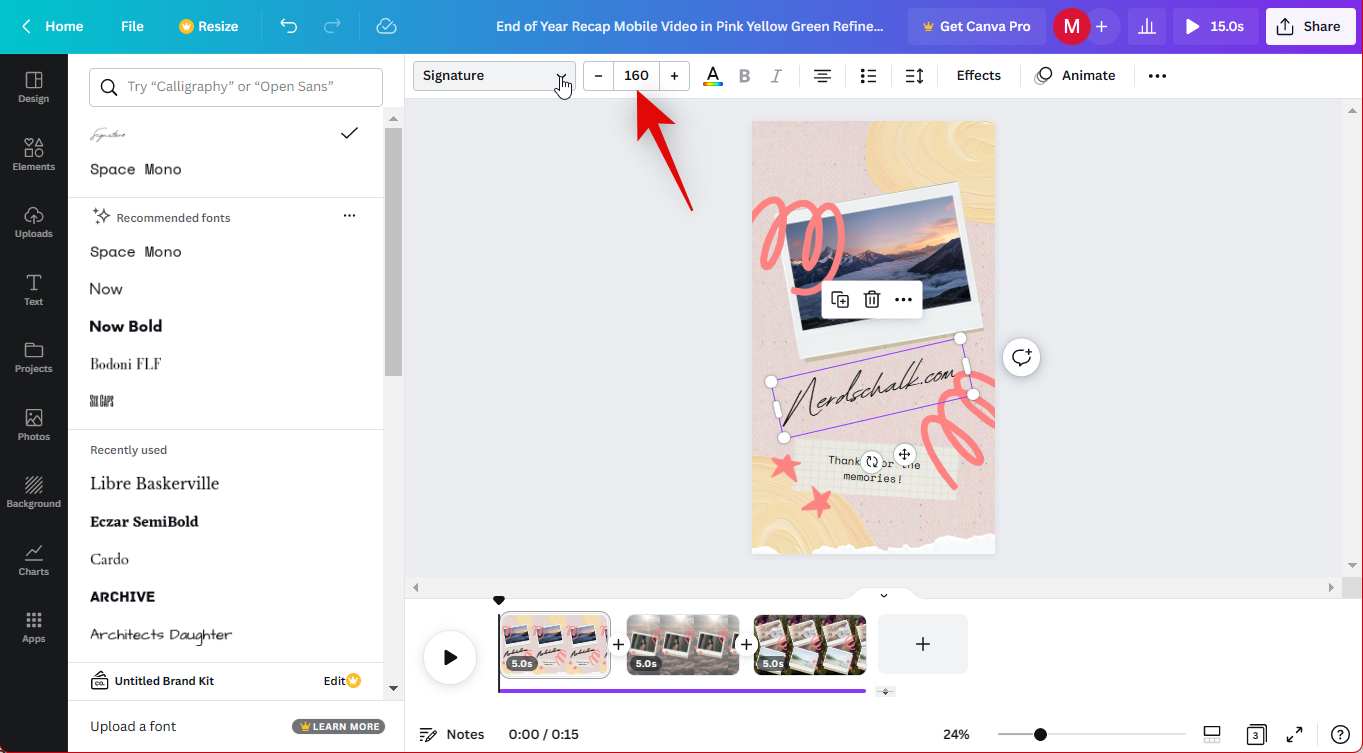Image resolution: width=1363 pixels, height=753 pixels.
Task: Open the Apps panel
Action: pos(33,627)
